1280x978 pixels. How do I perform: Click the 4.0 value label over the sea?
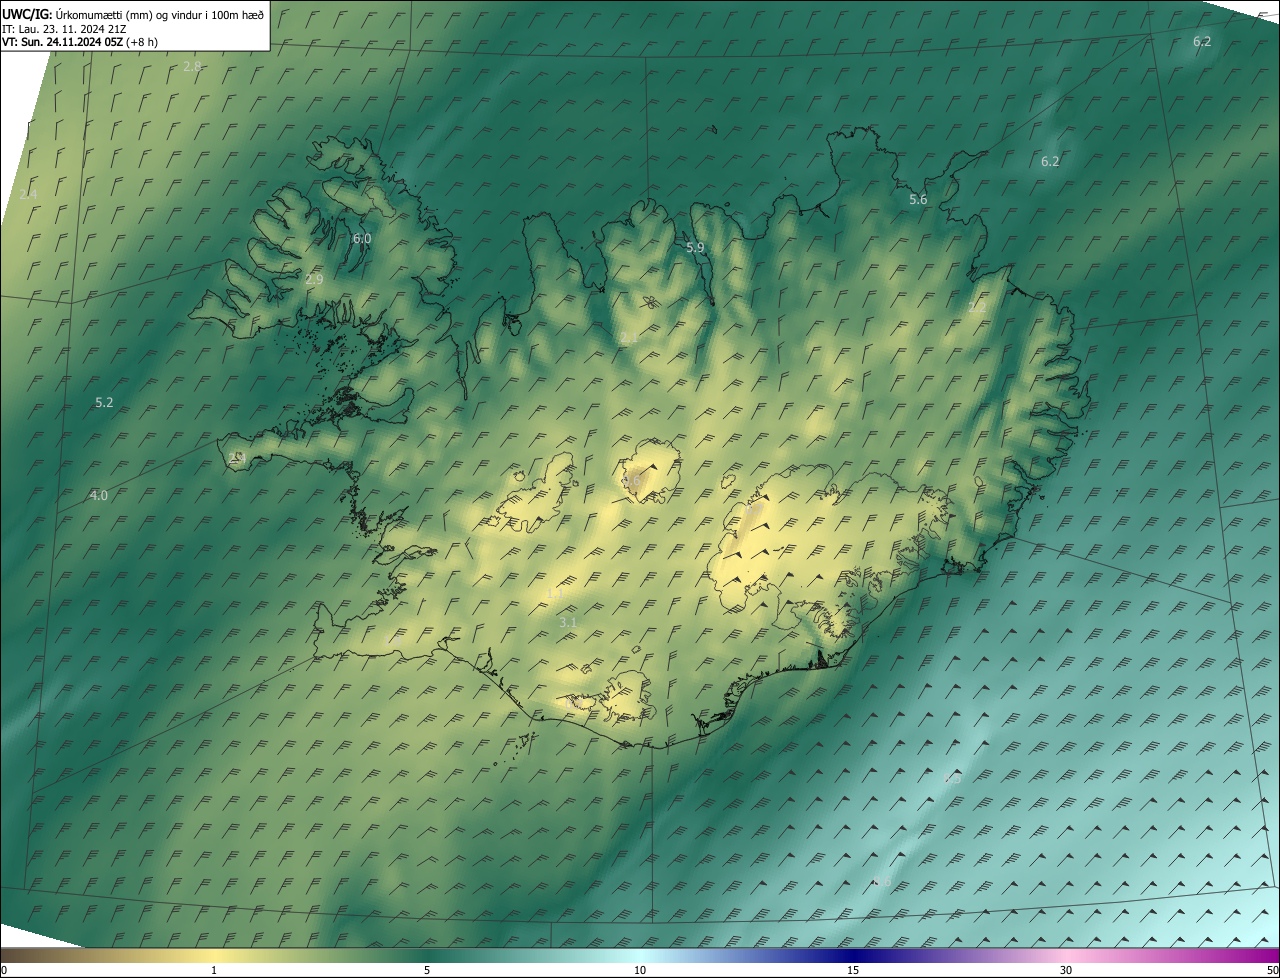pyautogui.click(x=98, y=496)
